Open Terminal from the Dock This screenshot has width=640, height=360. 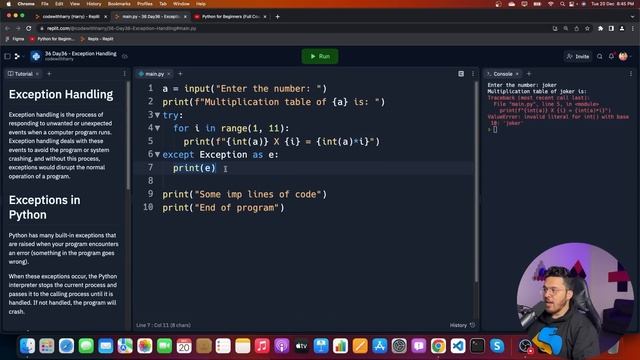pyautogui.click(x=477, y=346)
